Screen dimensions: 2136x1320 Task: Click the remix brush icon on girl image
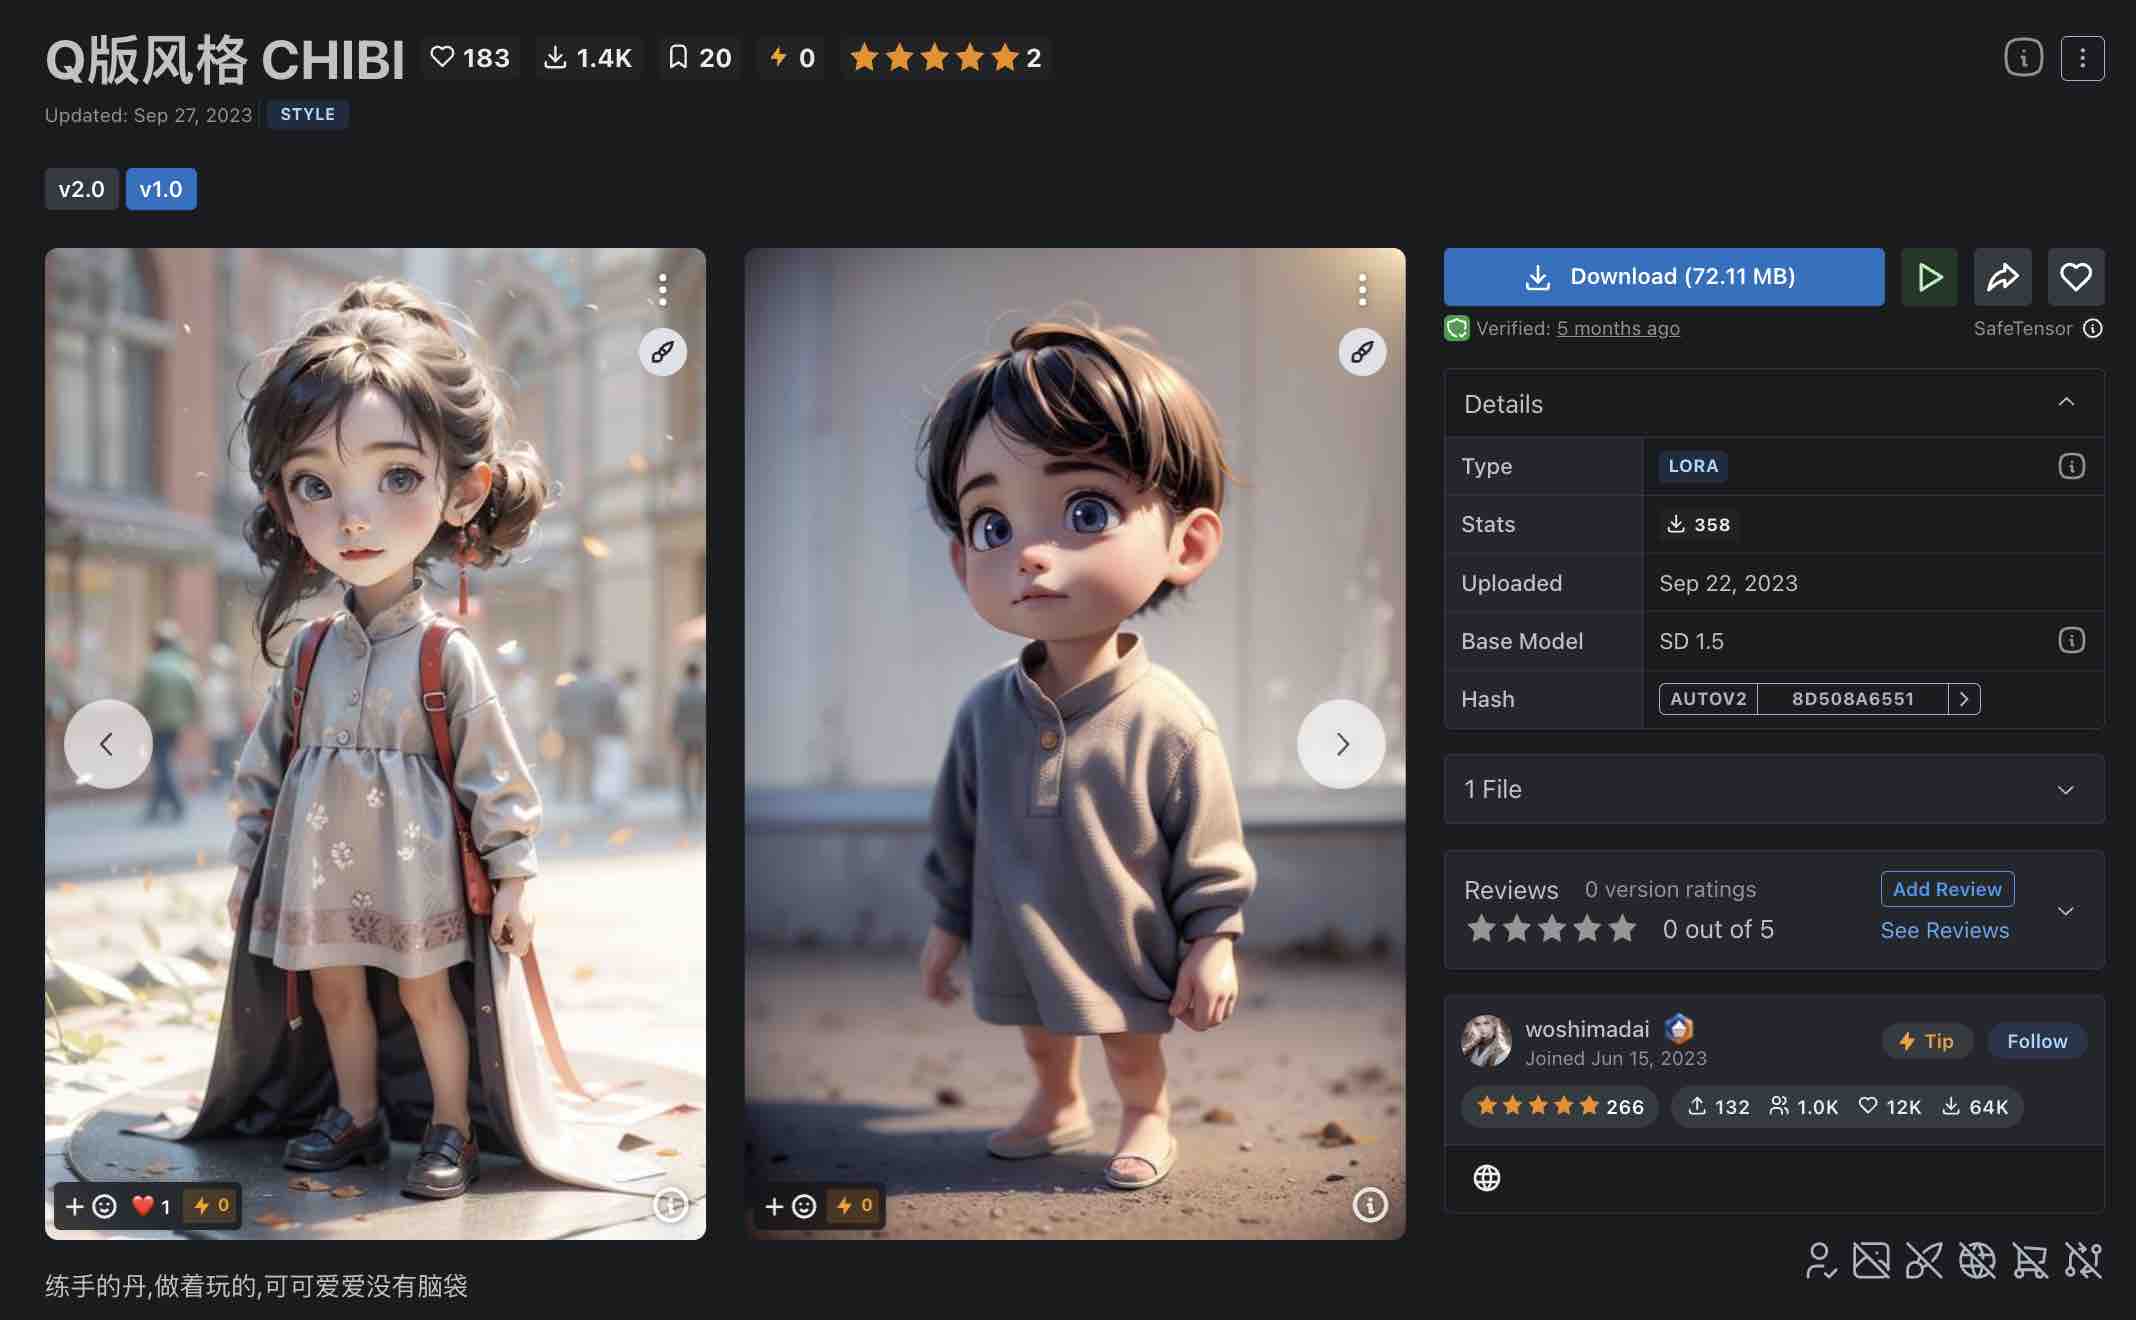tap(662, 352)
